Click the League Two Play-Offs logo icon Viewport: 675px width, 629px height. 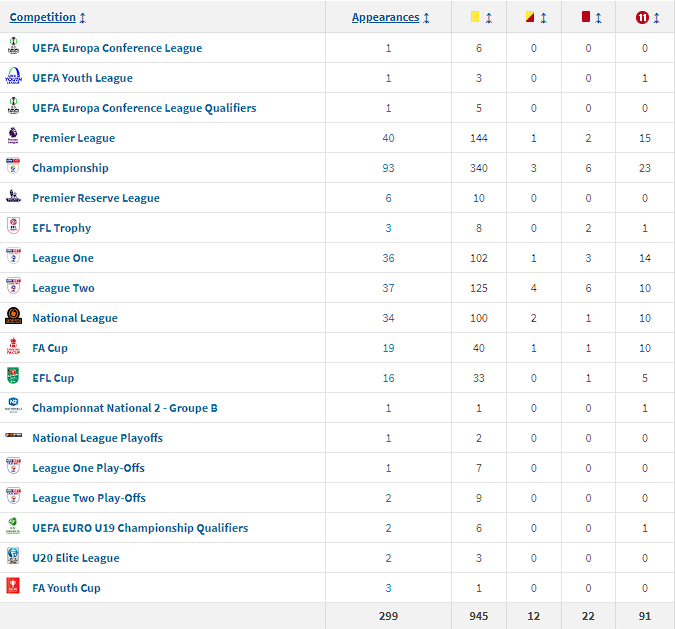point(13,496)
